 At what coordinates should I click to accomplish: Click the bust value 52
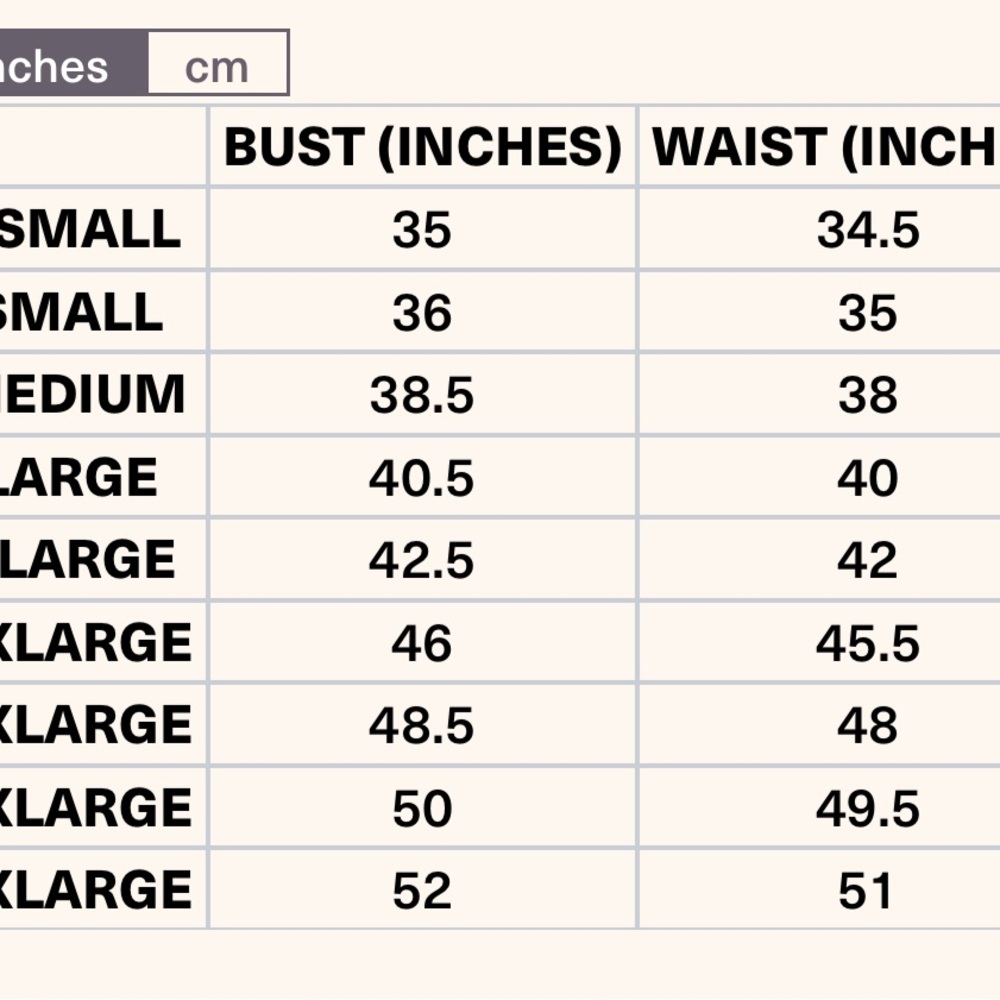point(422,890)
